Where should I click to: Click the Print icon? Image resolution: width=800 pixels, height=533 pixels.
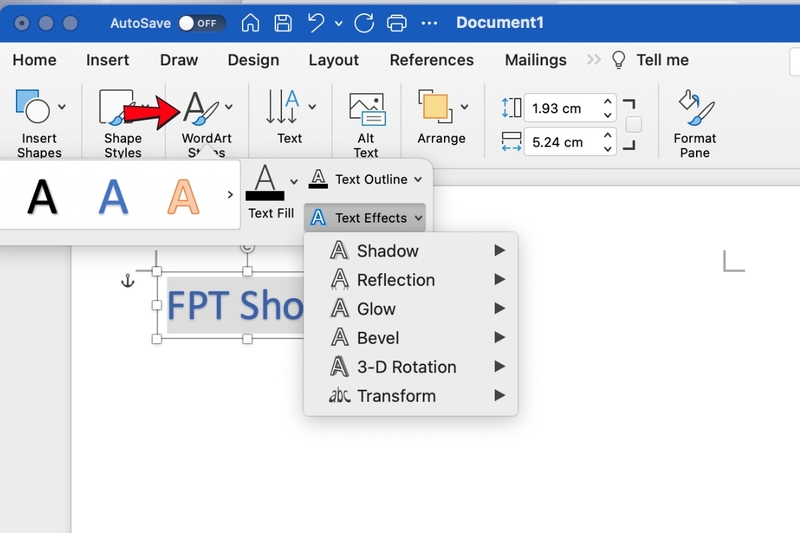tap(397, 23)
